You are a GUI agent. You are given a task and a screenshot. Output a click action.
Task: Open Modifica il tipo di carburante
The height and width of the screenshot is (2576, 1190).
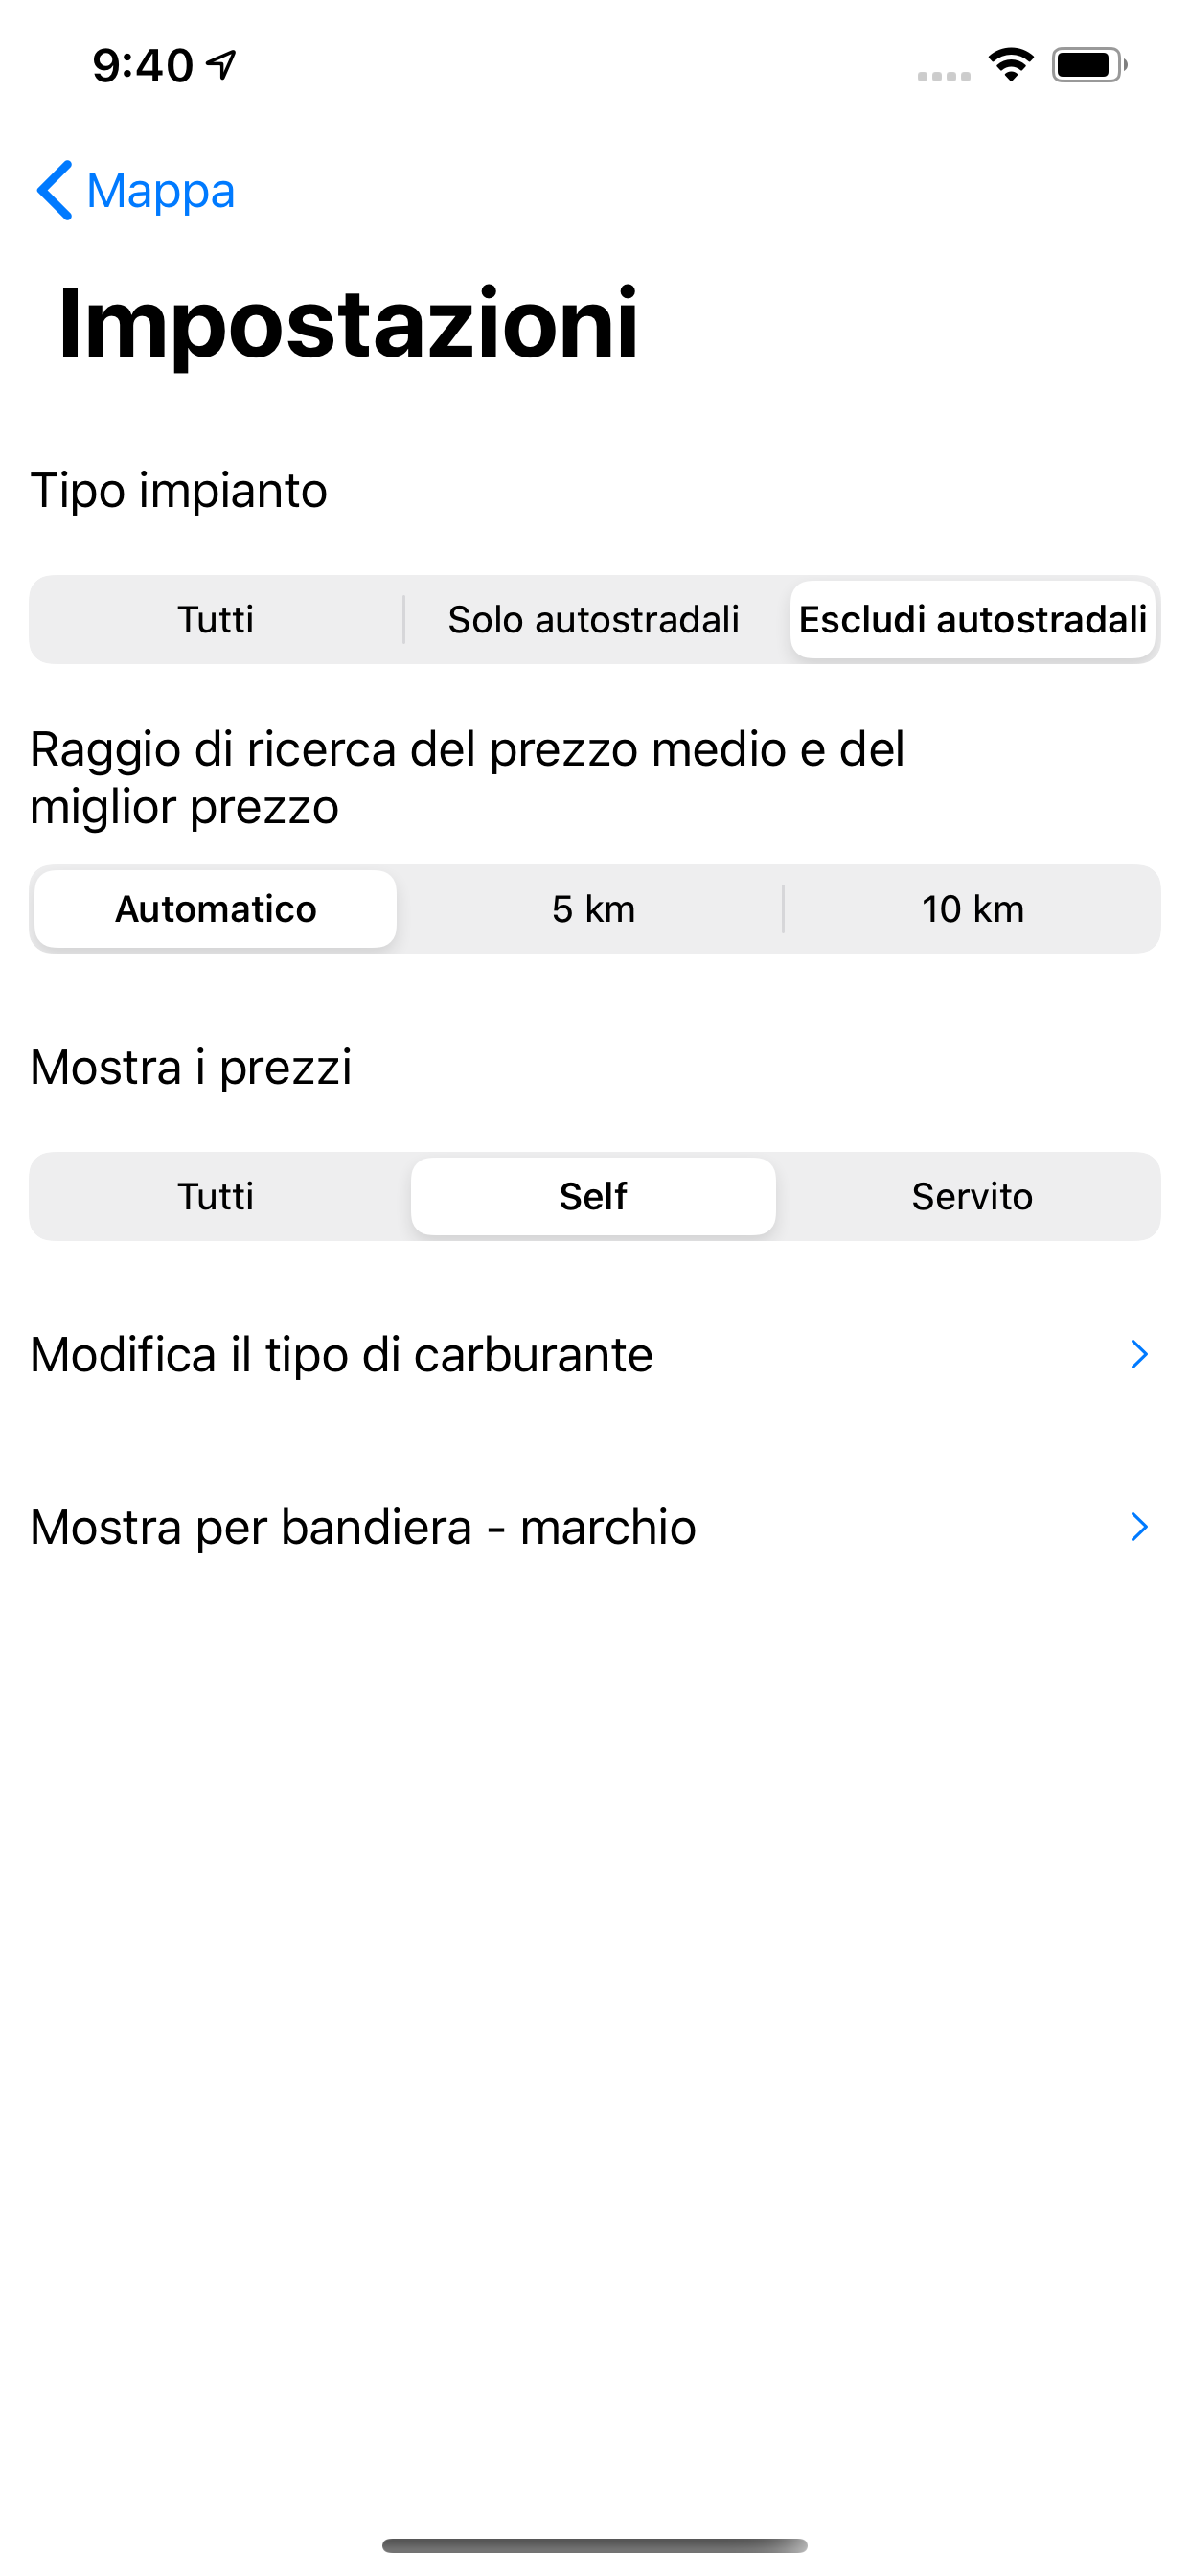pos(342,1355)
